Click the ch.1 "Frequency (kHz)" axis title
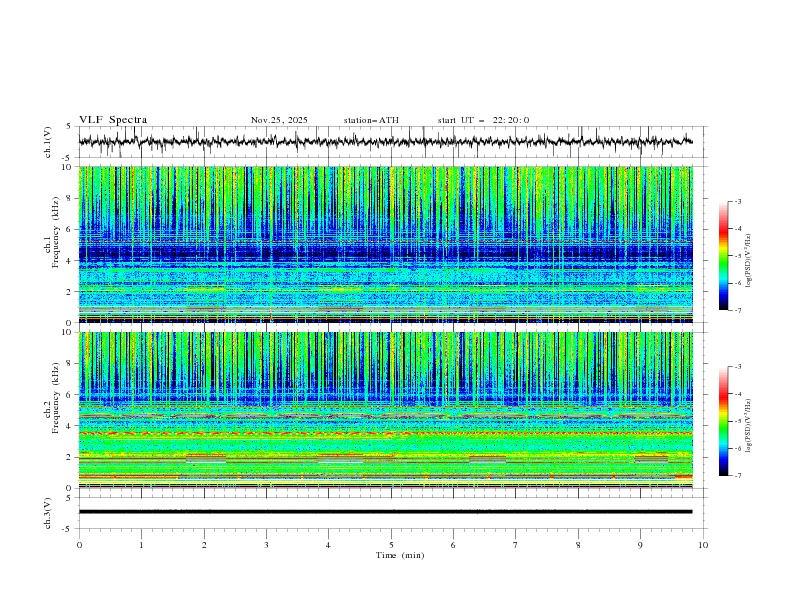This screenshot has height=612, width=792. pyautogui.click(x=55, y=231)
